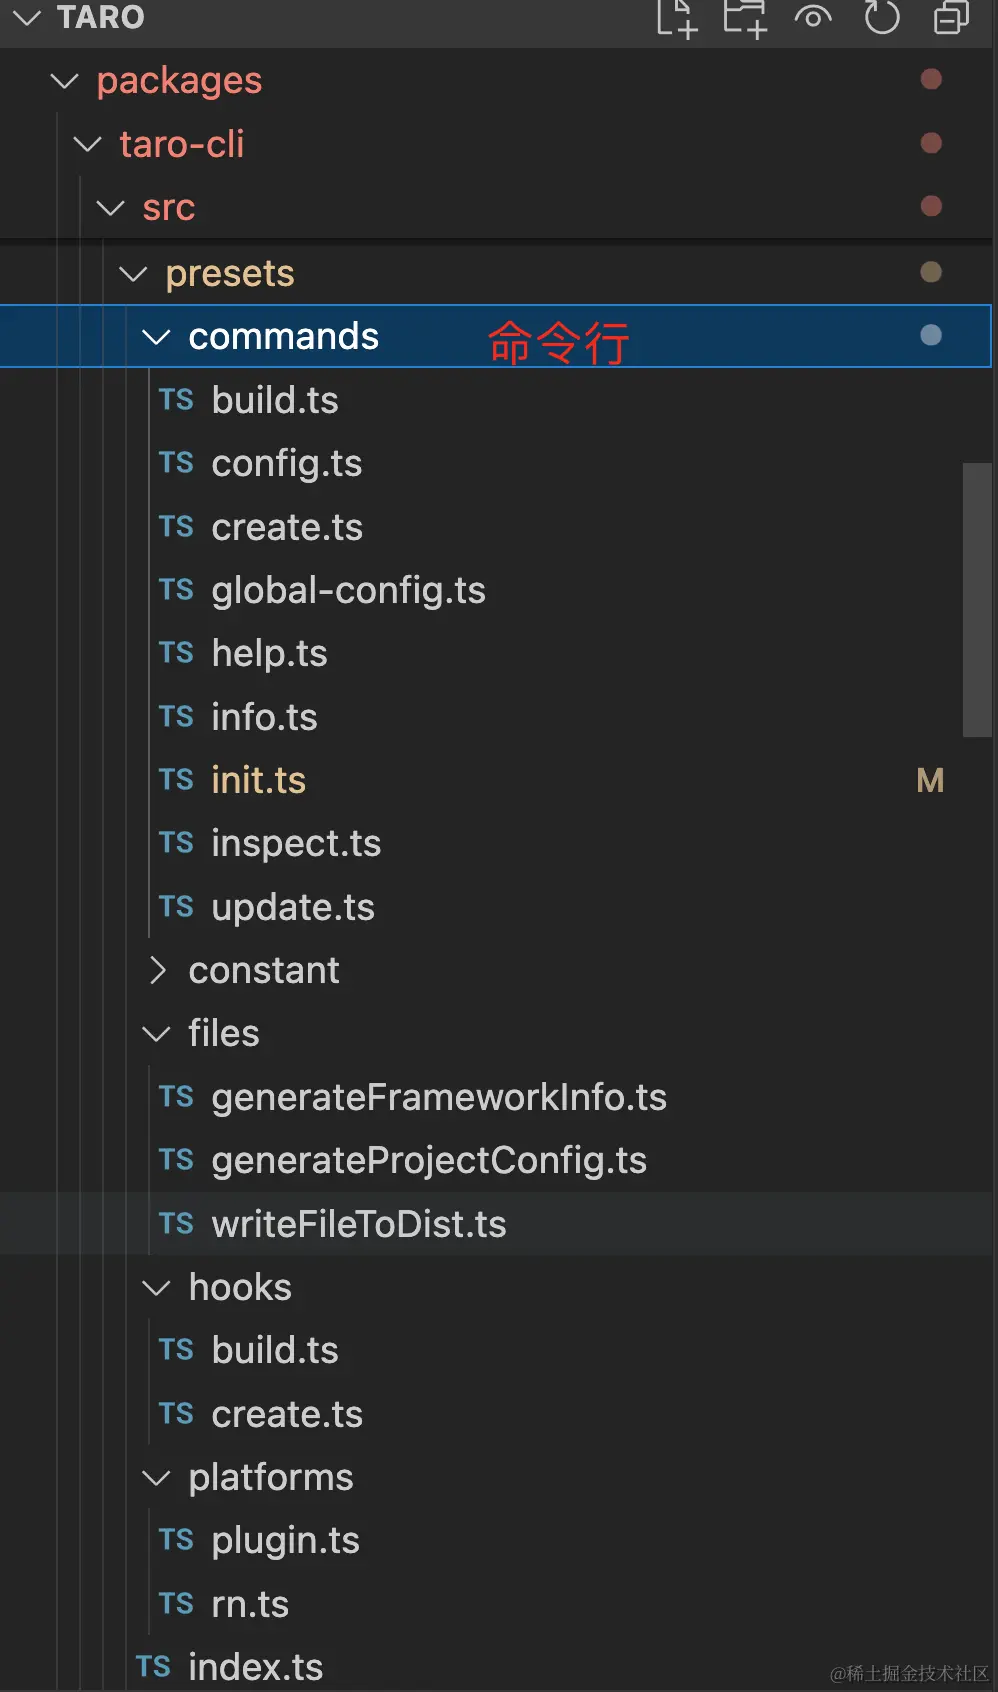The width and height of the screenshot is (998, 1692).
Task: Select the 'platforms' folder label
Action: pyautogui.click(x=271, y=1478)
